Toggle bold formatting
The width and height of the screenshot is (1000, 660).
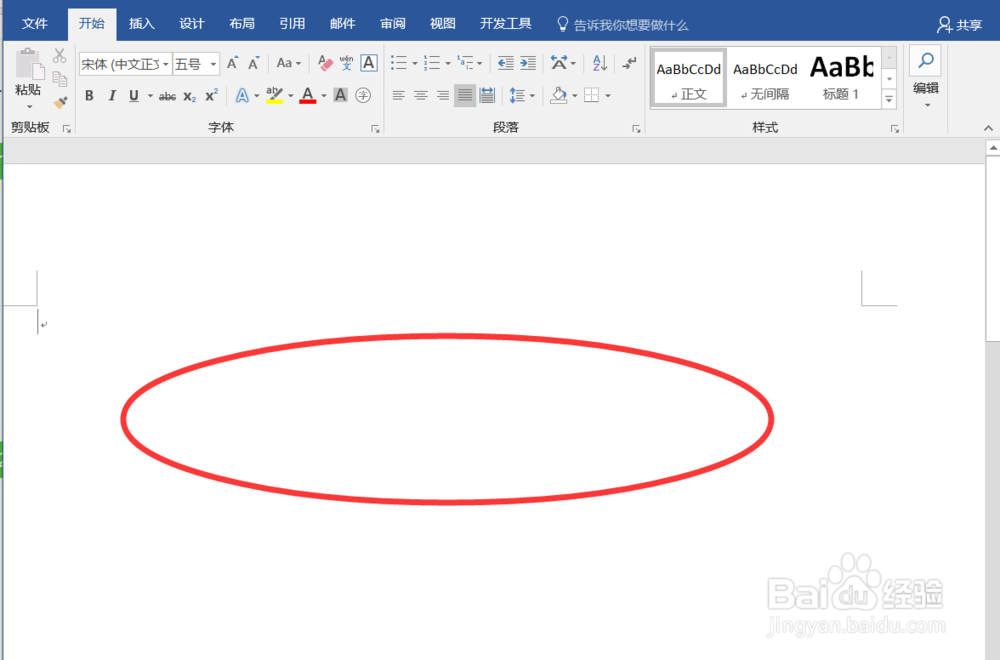coord(89,95)
